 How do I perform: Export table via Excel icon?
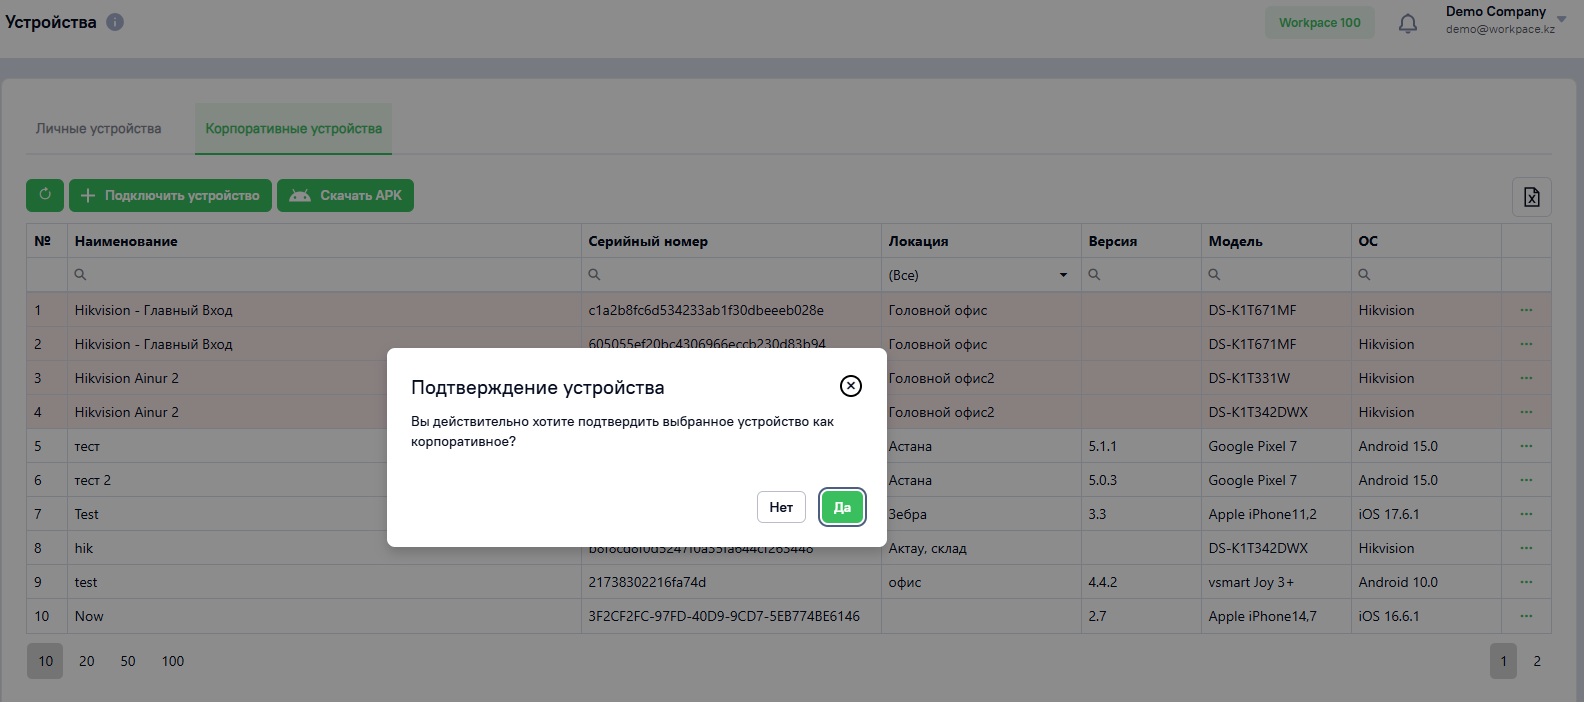[x=1532, y=197]
